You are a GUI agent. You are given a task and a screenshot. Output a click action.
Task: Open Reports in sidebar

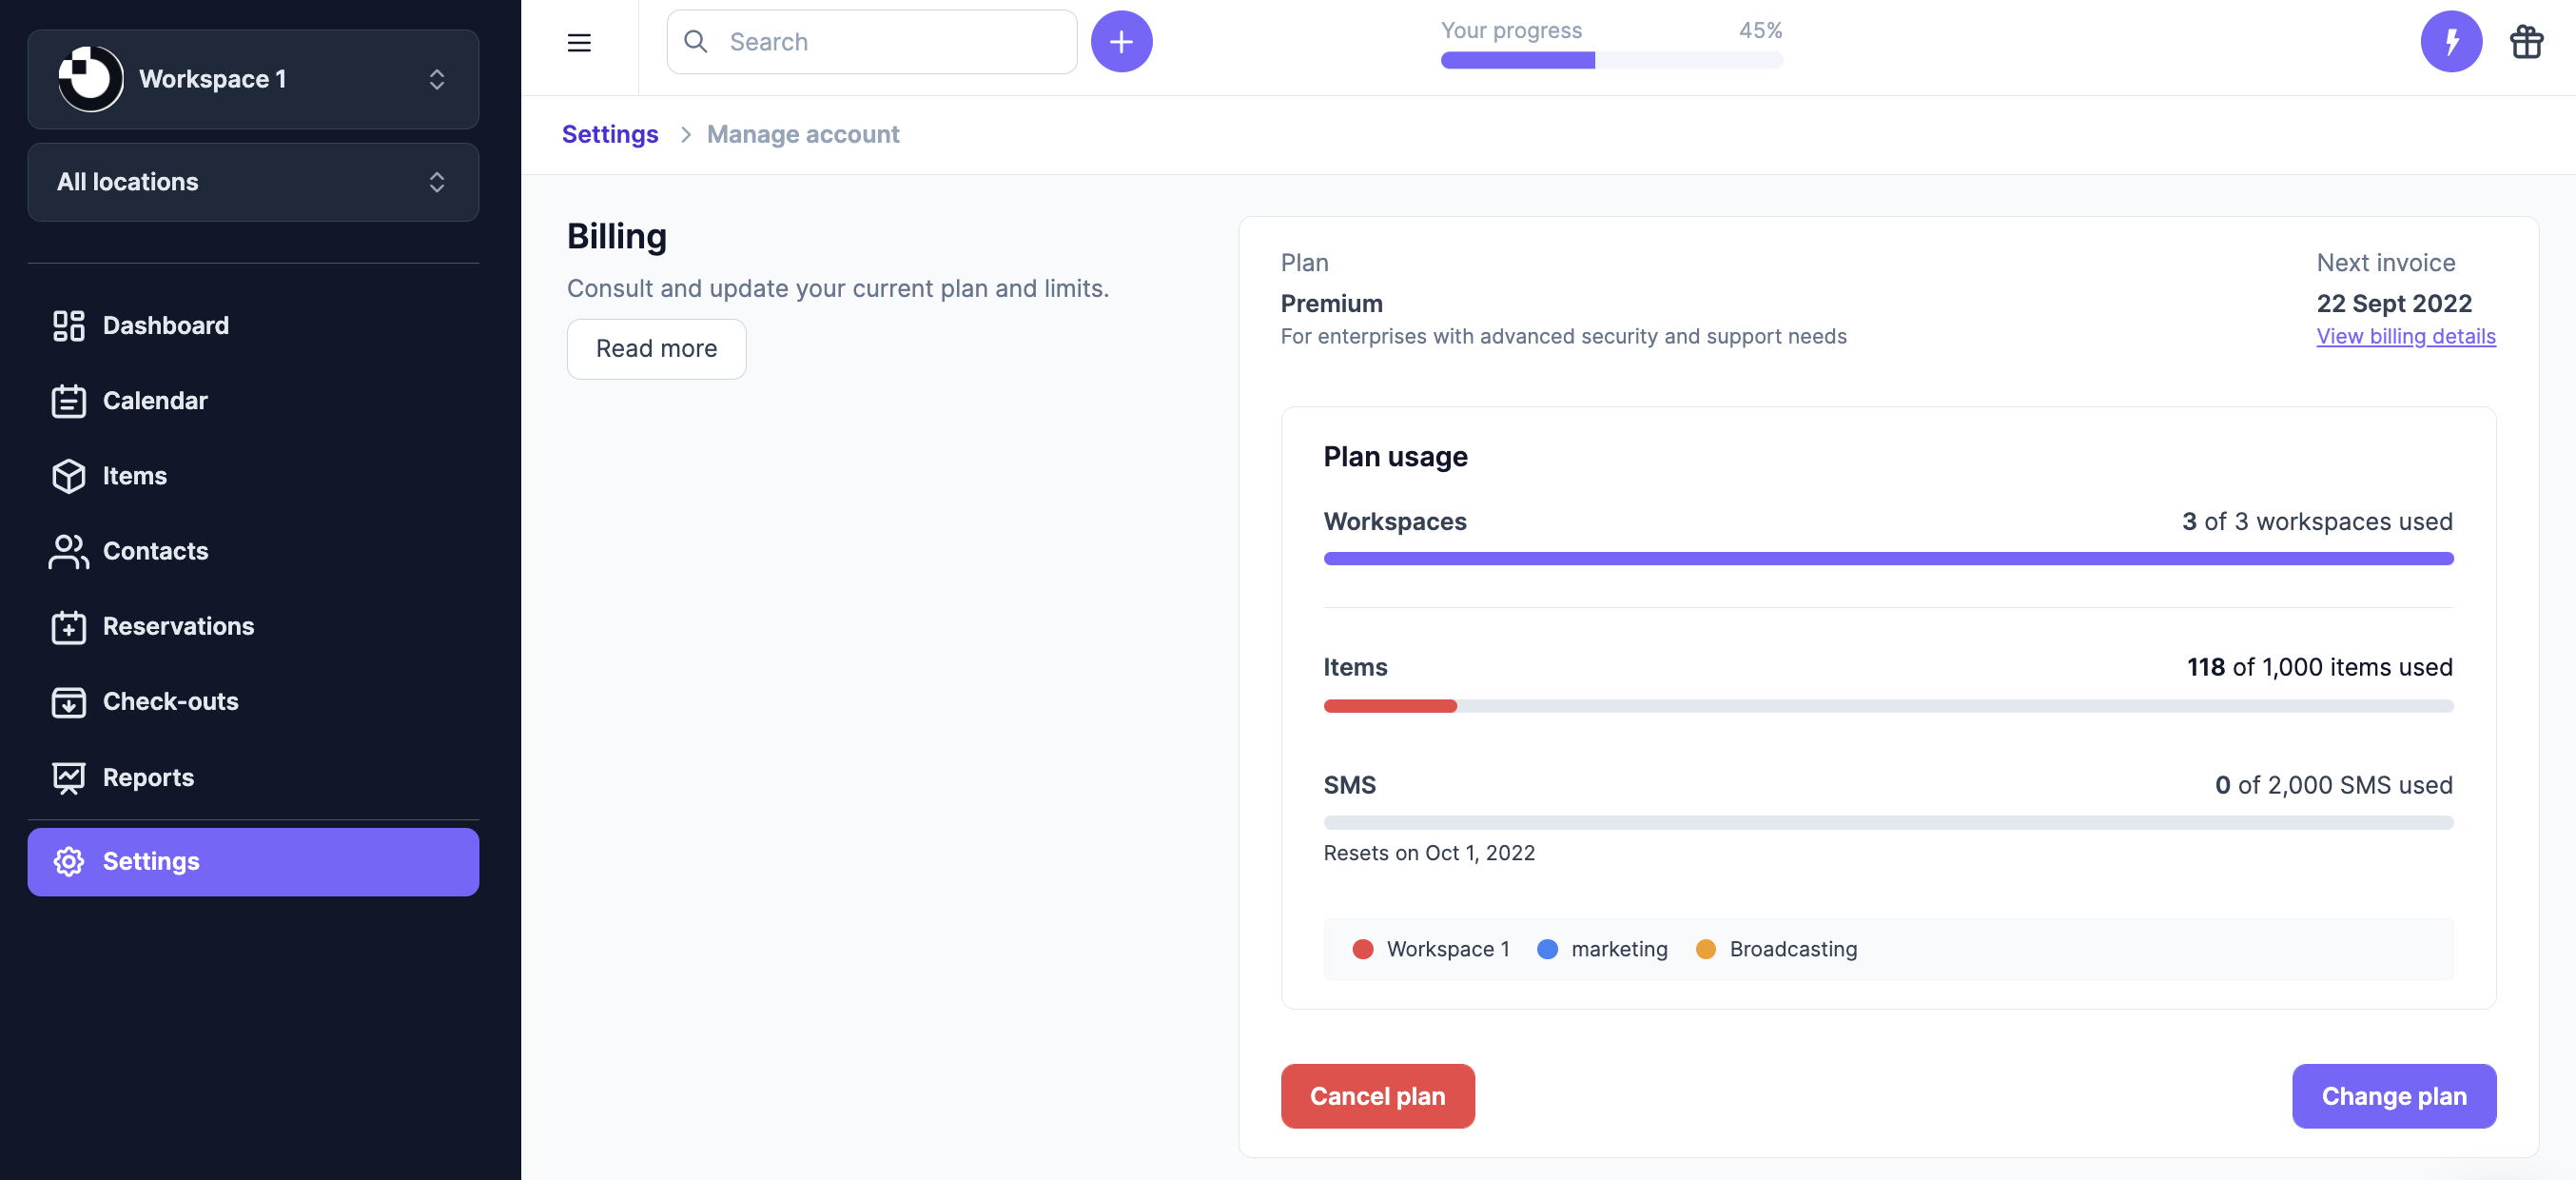point(253,778)
